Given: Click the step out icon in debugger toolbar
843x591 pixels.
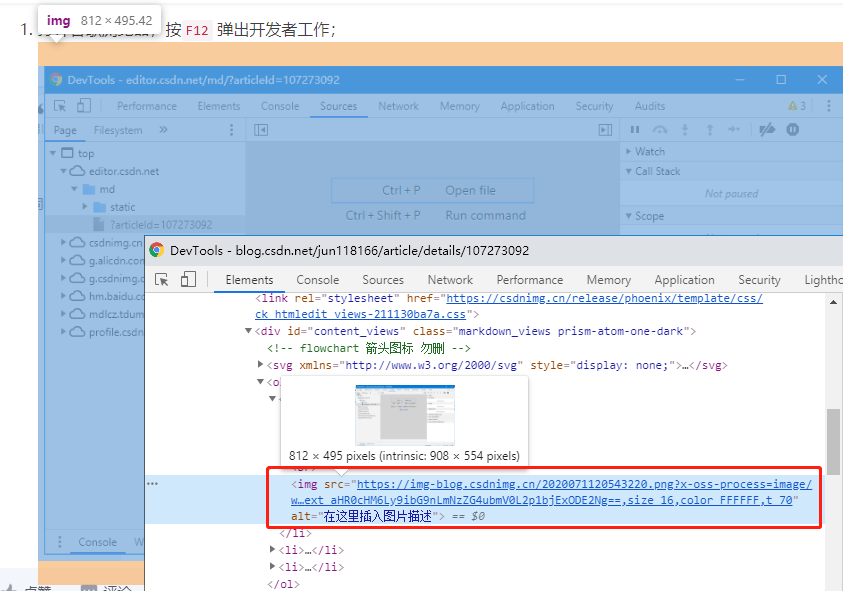Looking at the screenshot, I should (710, 130).
